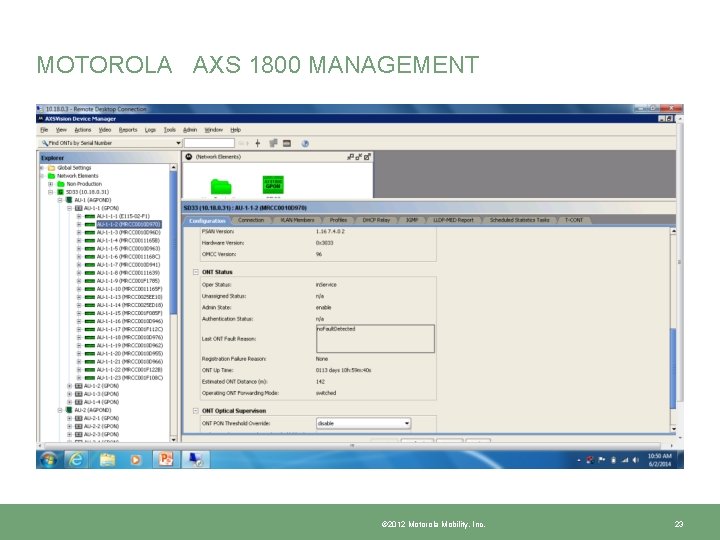Switch to the IGMP tab
This screenshot has width=720, height=540.
click(412, 220)
